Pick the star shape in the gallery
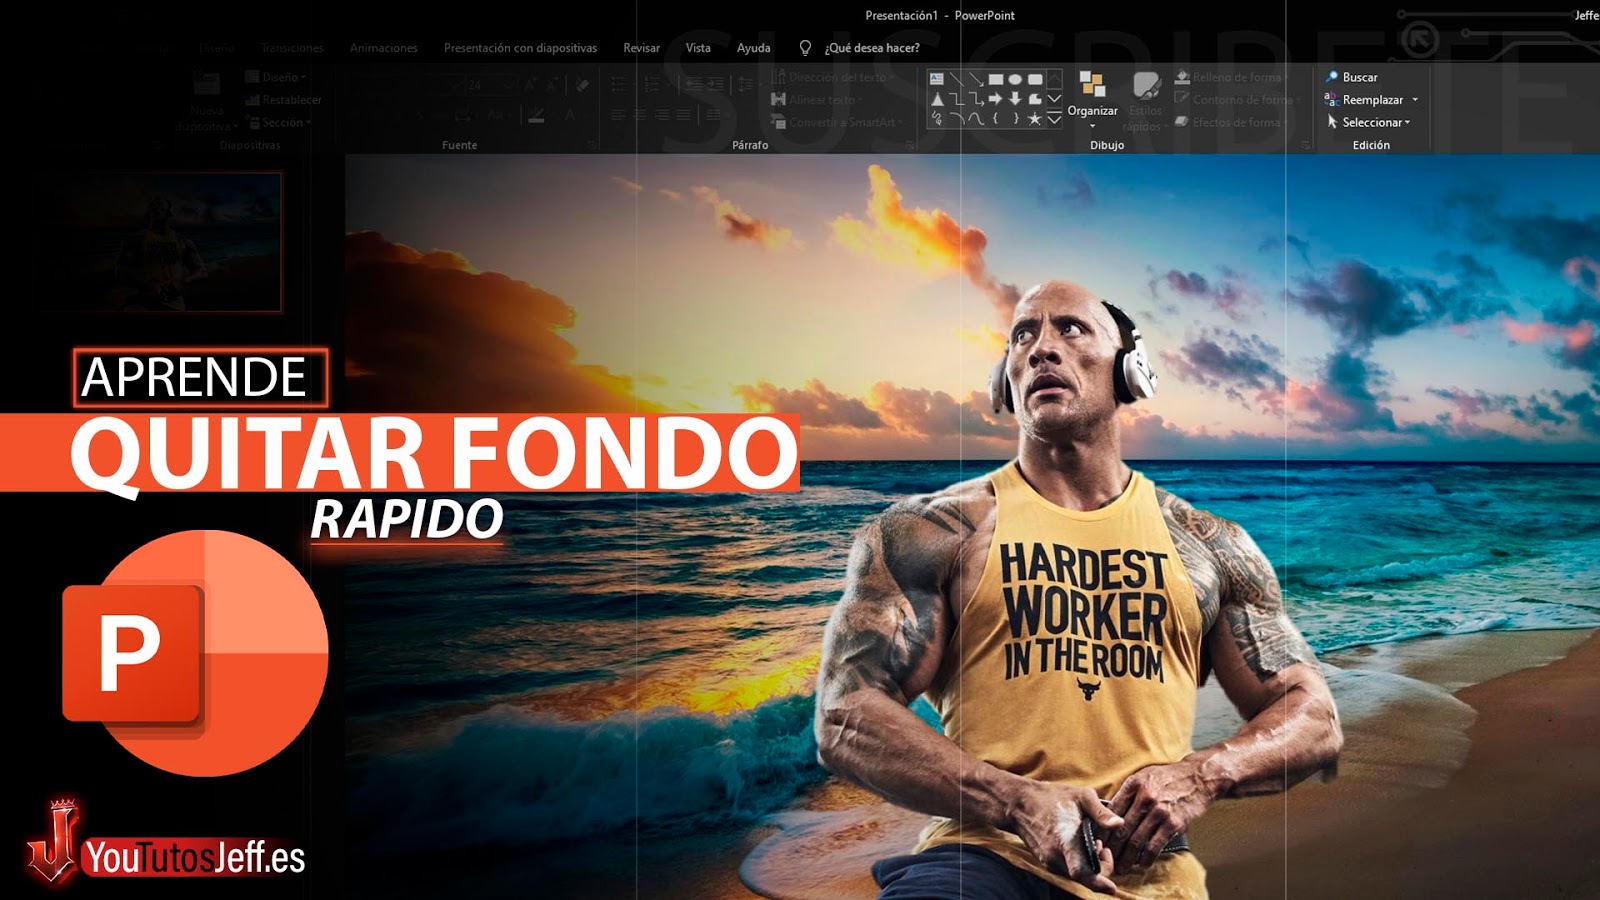The height and width of the screenshot is (900, 1600). [1034, 120]
